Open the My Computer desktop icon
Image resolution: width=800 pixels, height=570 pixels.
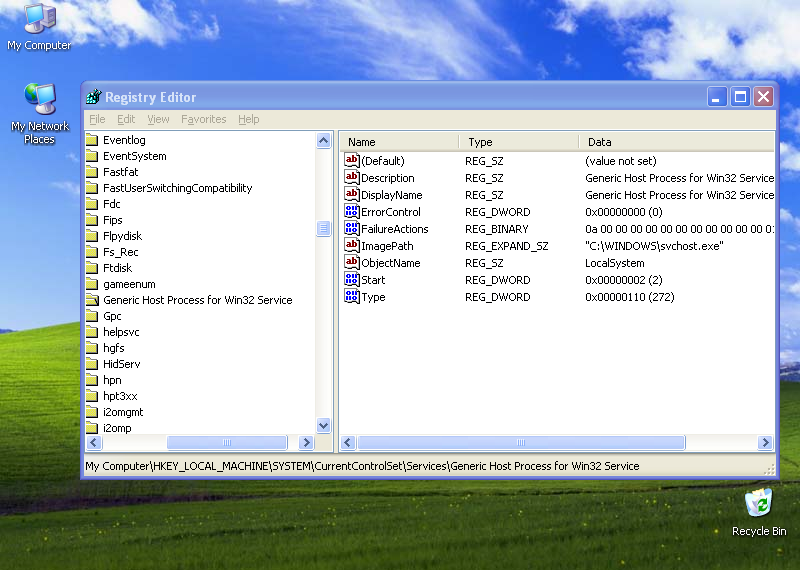tap(39, 27)
